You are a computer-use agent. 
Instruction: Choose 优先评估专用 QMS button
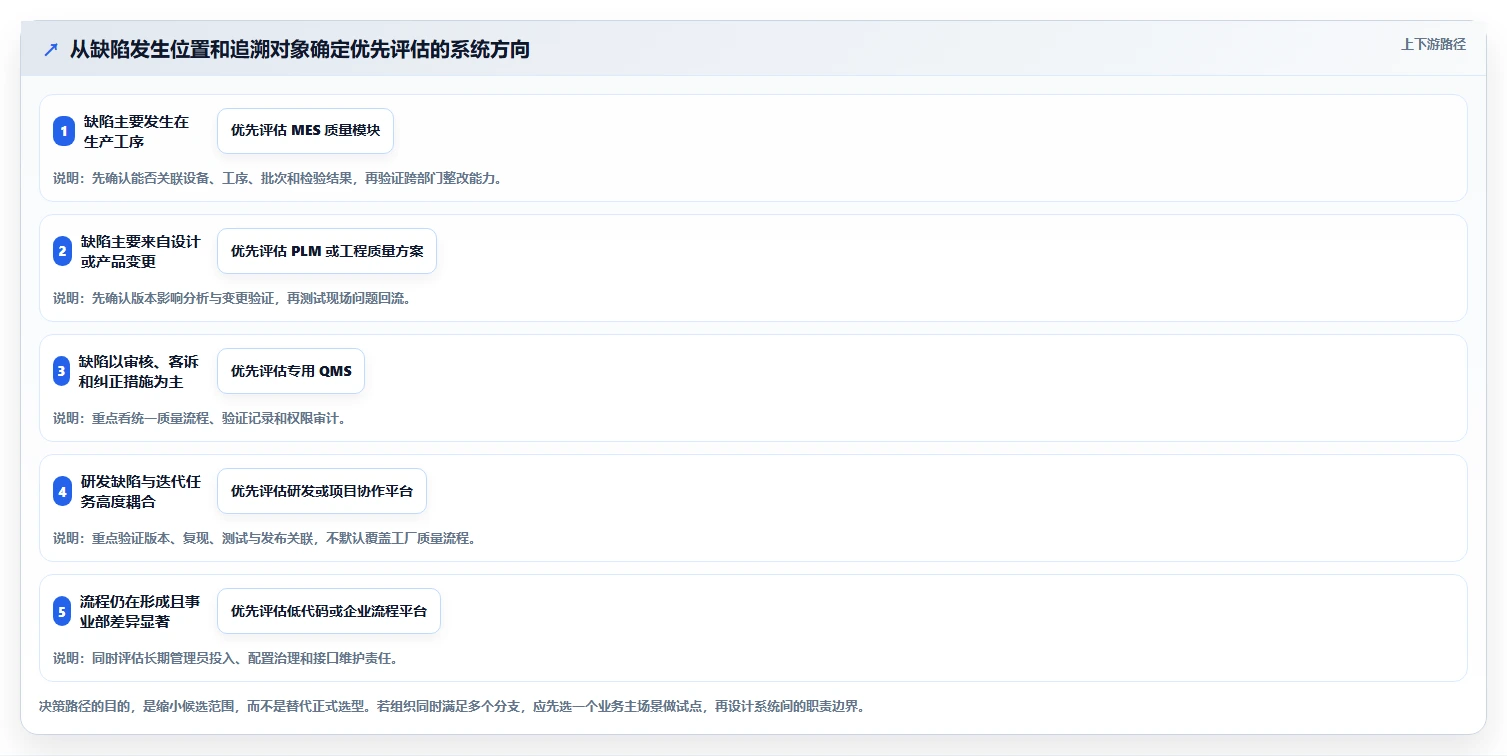click(291, 371)
